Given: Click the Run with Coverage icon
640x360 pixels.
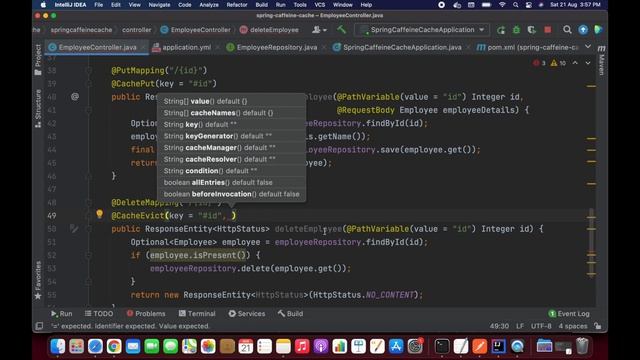Looking at the screenshot, I should click(x=531, y=30).
